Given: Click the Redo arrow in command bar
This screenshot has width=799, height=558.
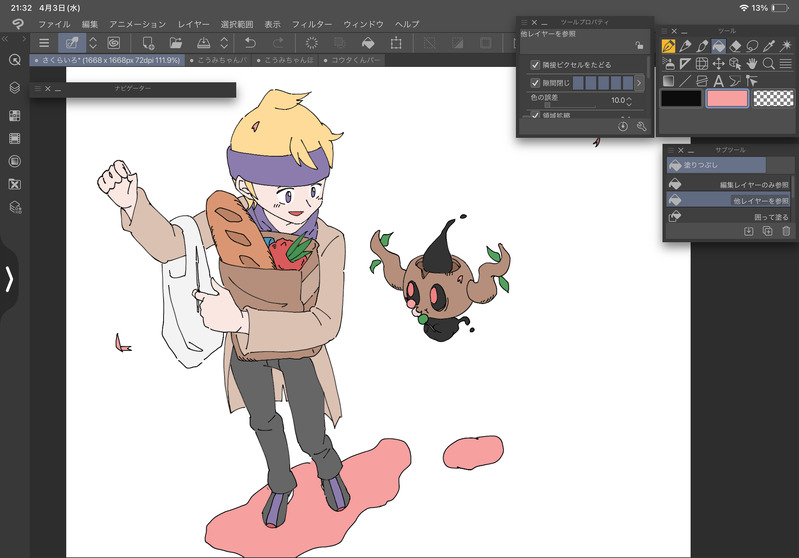Looking at the screenshot, I should (x=278, y=43).
